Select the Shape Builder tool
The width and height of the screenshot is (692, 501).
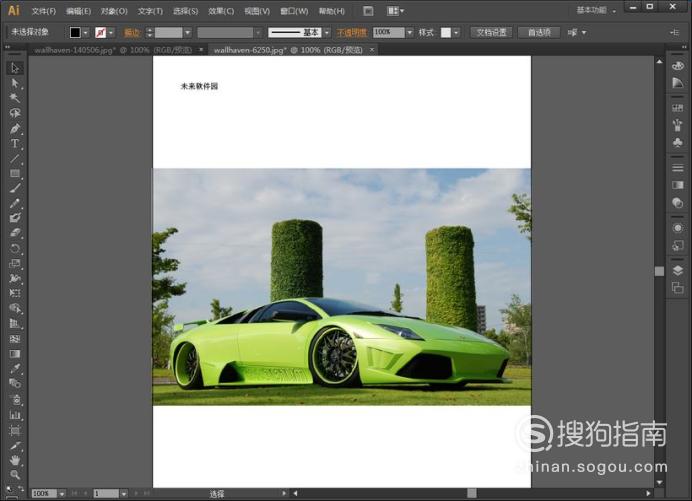tap(15, 308)
